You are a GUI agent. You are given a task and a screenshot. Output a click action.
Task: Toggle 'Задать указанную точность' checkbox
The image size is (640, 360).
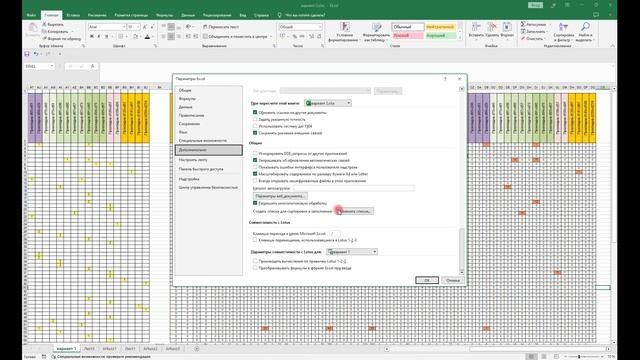click(255, 119)
